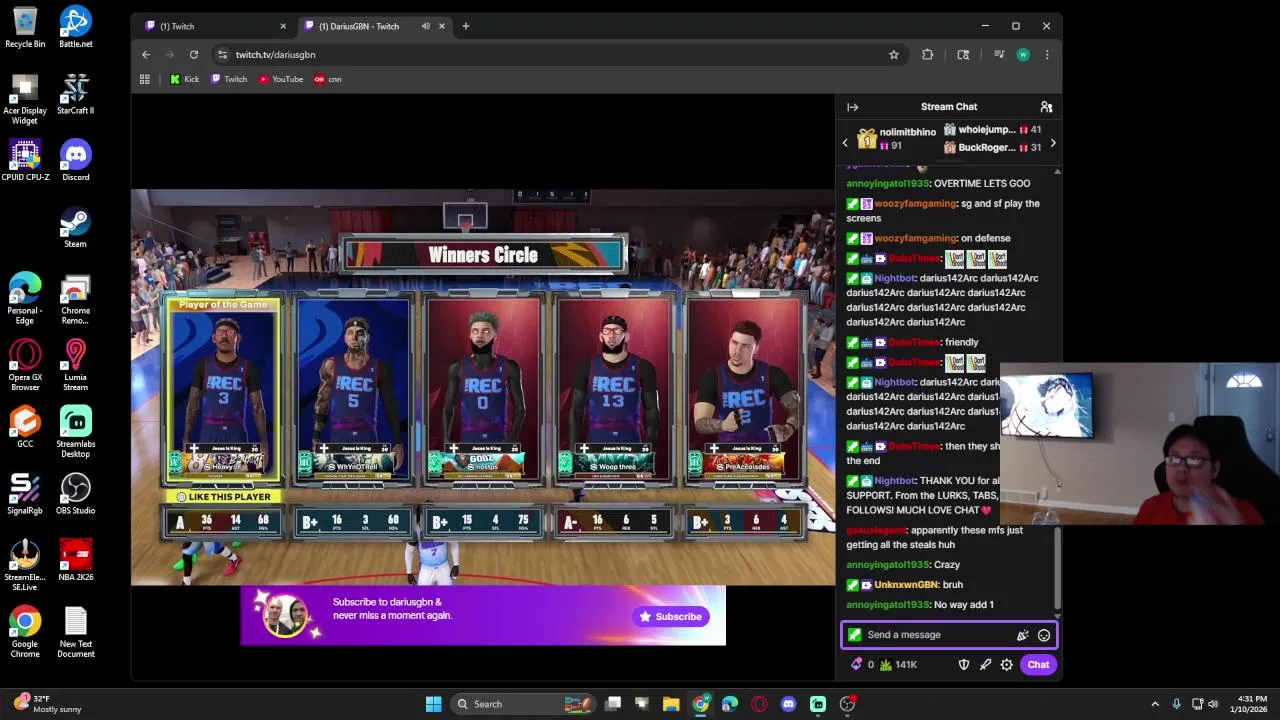The height and width of the screenshot is (720, 1280).
Task: Show the previous gift leaderboard entries
Action: point(845,143)
